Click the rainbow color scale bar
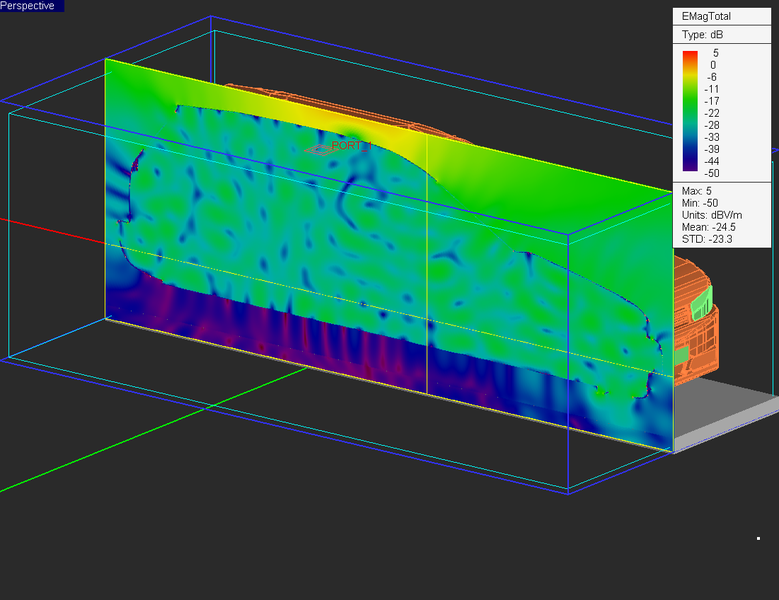The width and height of the screenshot is (779, 600). tap(690, 111)
